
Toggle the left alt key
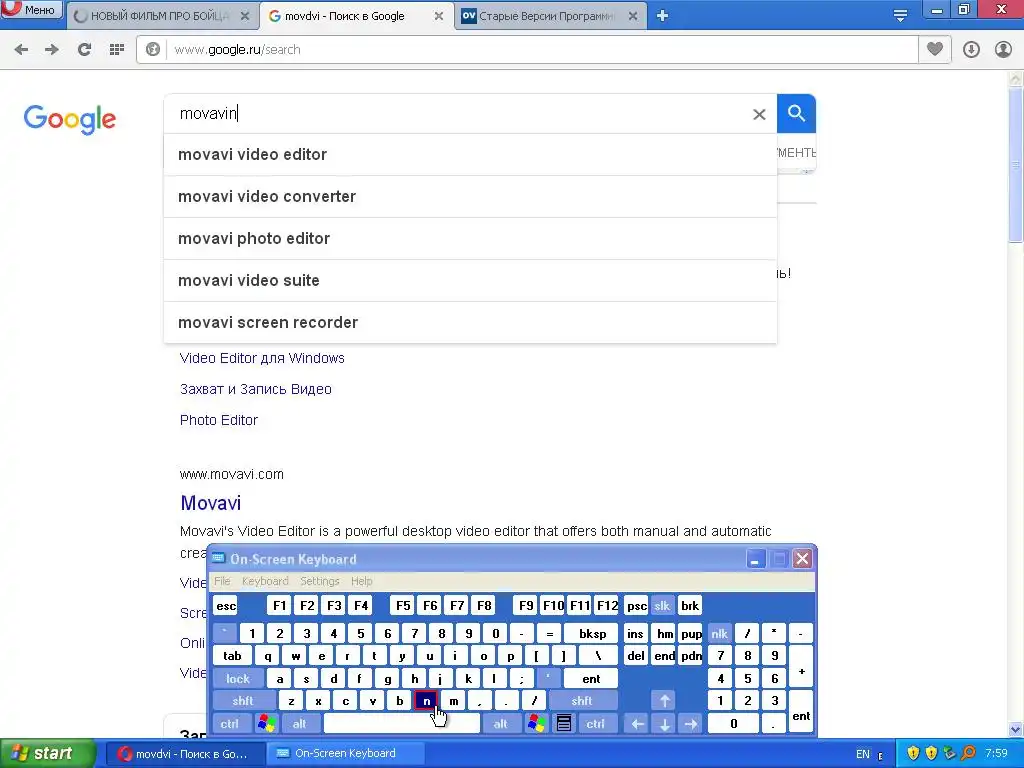pos(300,724)
